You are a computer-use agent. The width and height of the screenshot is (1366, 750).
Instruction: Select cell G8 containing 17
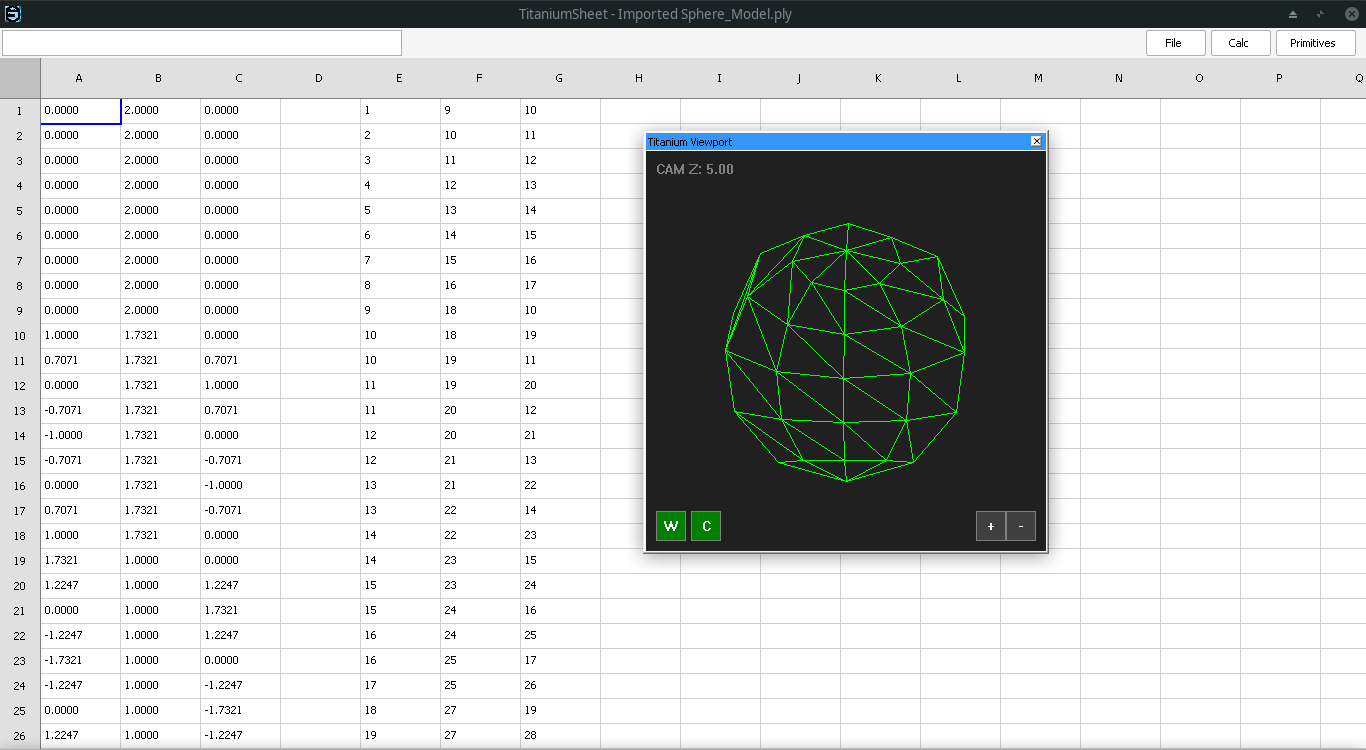click(x=560, y=286)
